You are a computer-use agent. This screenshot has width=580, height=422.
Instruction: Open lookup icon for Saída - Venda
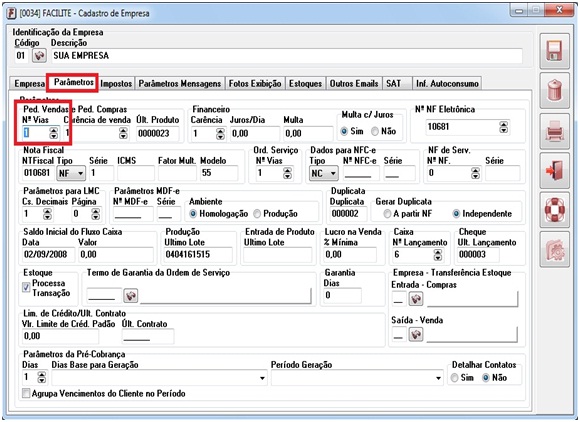click(416, 334)
